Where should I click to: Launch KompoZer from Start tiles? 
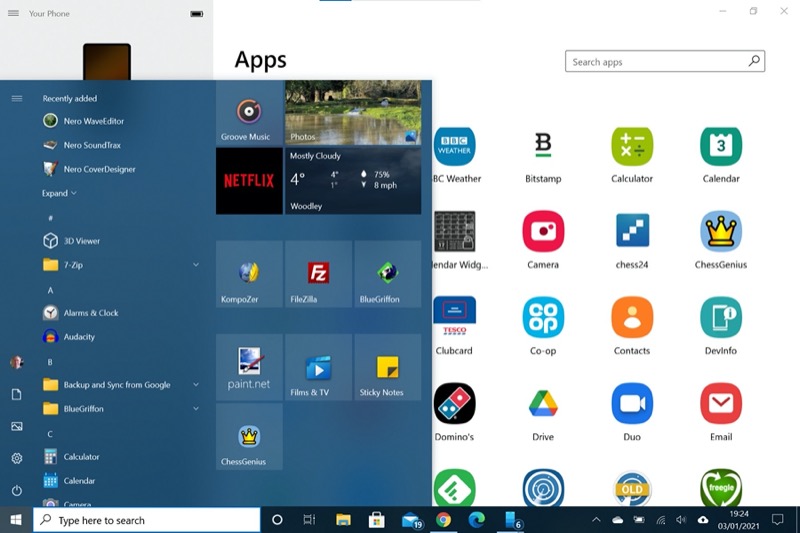coord(249,274)
